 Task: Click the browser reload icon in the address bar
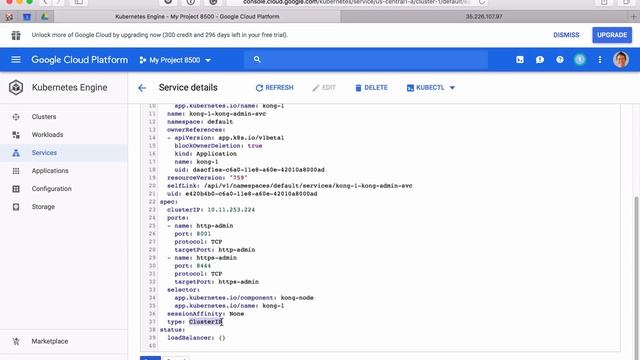click(482, 2)
